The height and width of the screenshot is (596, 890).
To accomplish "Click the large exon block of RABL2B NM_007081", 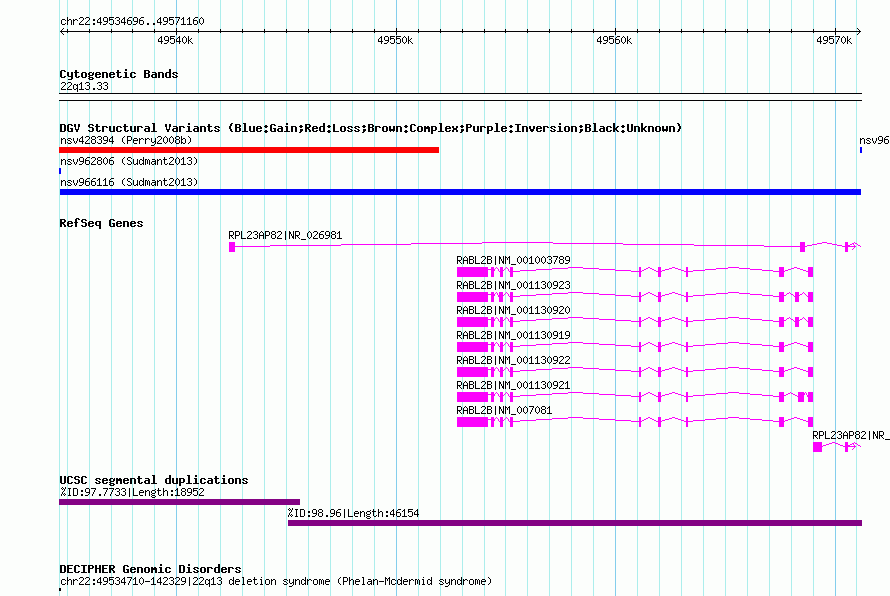I will [x=472, y=422].
